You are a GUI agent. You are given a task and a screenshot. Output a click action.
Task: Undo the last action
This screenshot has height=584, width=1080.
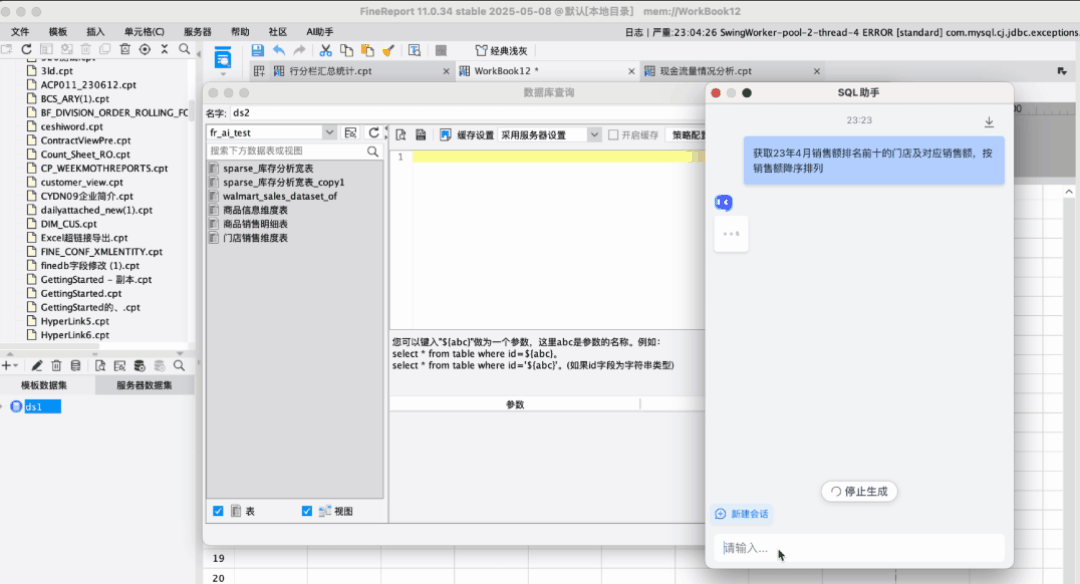(279, 50)
